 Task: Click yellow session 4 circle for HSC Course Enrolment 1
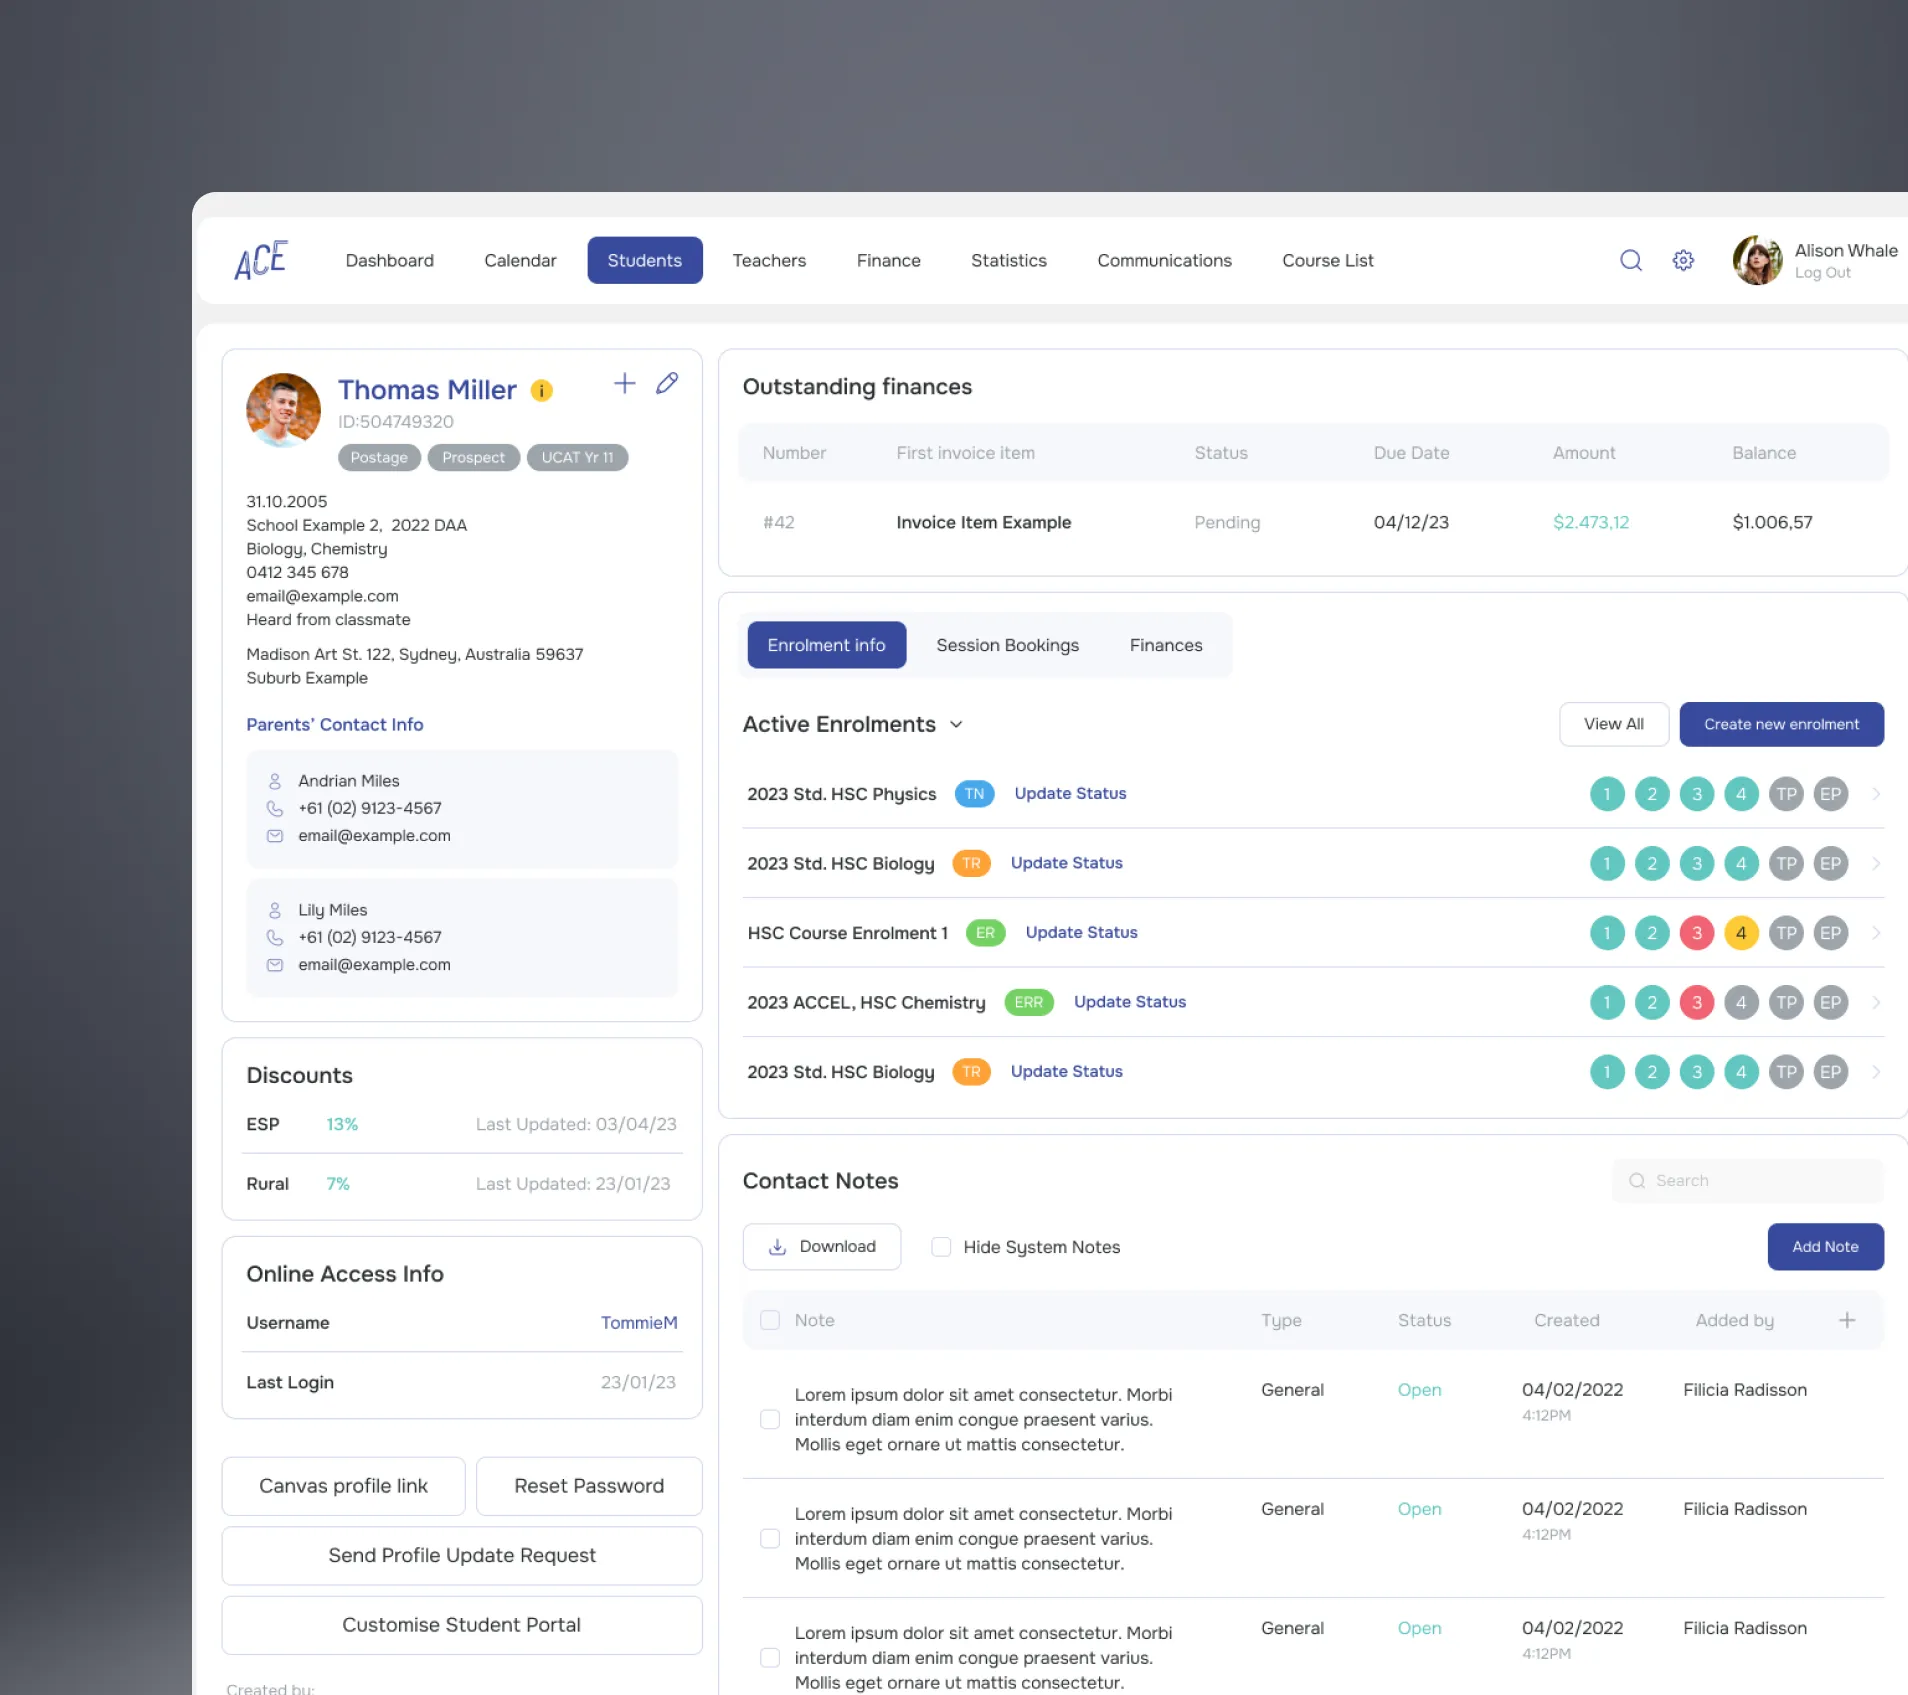click(x=1740, y=933)
